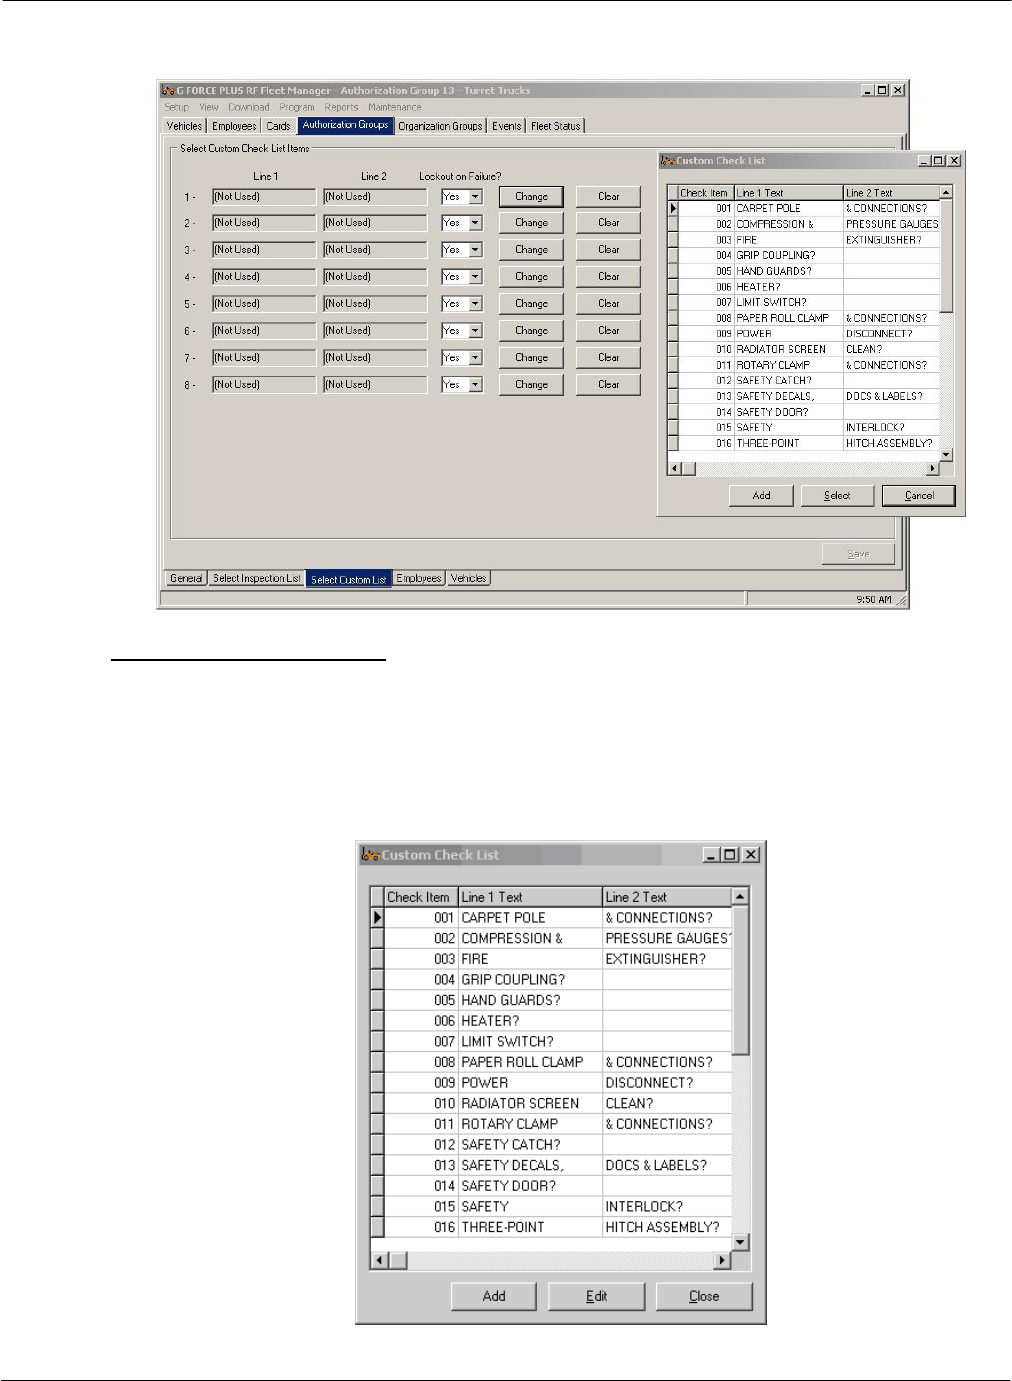Click Clear button for check item 8
1012x1381 pixels.
pos(608,385)
